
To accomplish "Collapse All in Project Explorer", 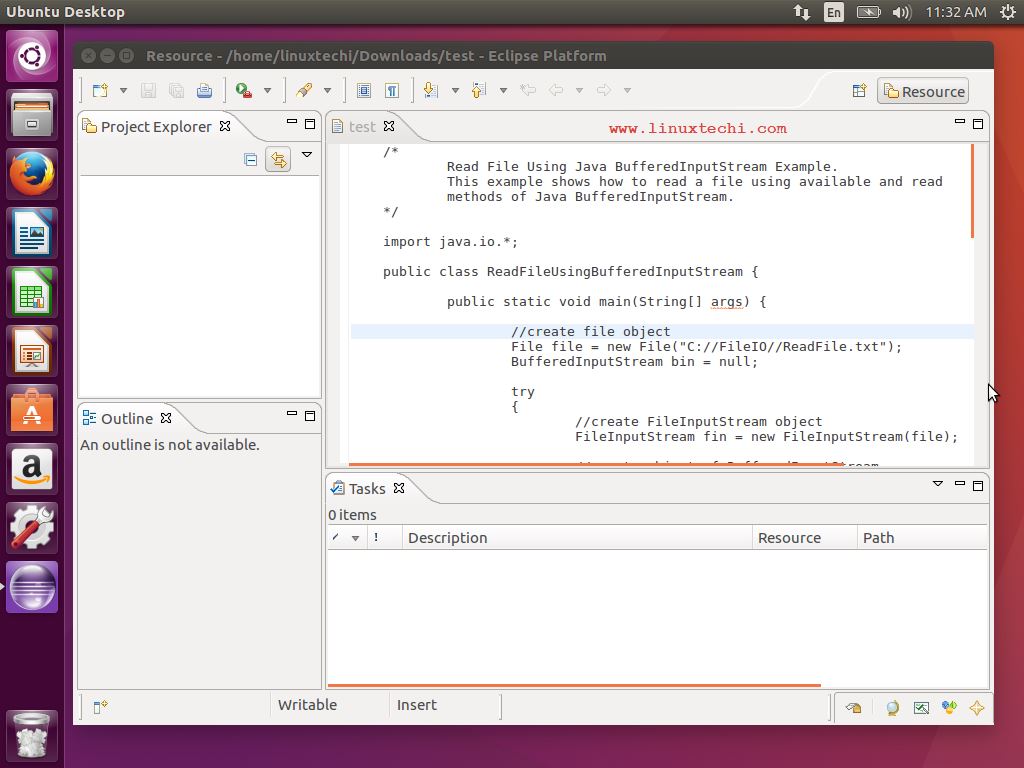I will (251, 159).
